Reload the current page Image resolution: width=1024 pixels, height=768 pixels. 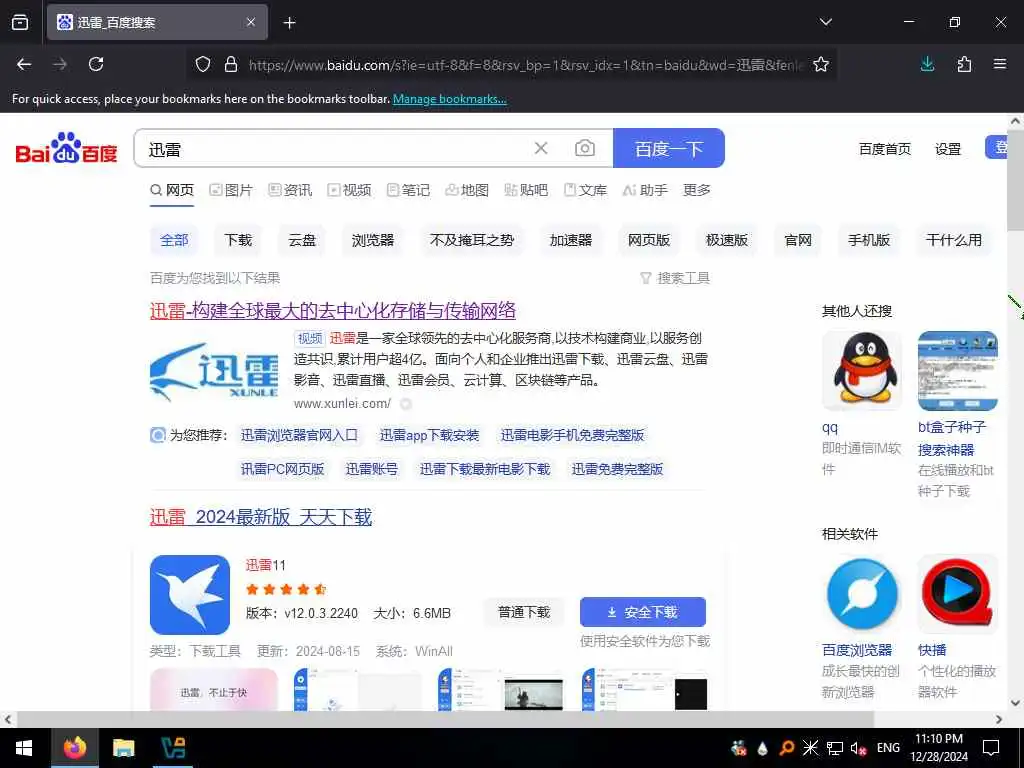(x=96, y=64)
